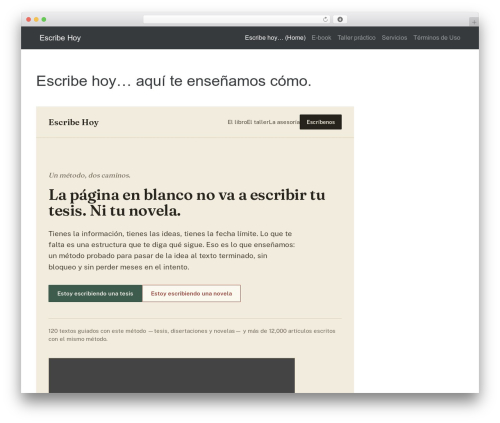The width and height of the screenshot is (500, 423).
Task: Click the red close window dot
Action: click(29, 20)
